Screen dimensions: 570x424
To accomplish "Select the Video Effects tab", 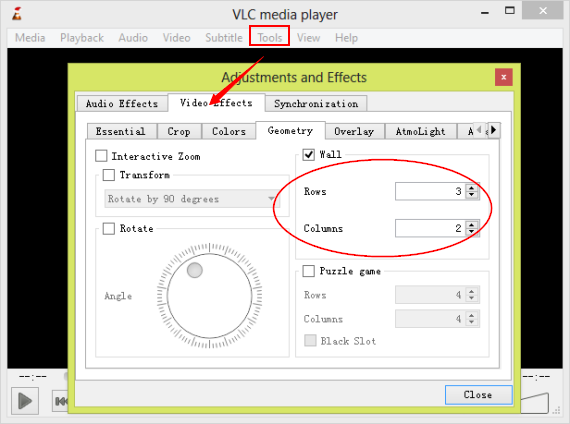I will pos(216,103).
